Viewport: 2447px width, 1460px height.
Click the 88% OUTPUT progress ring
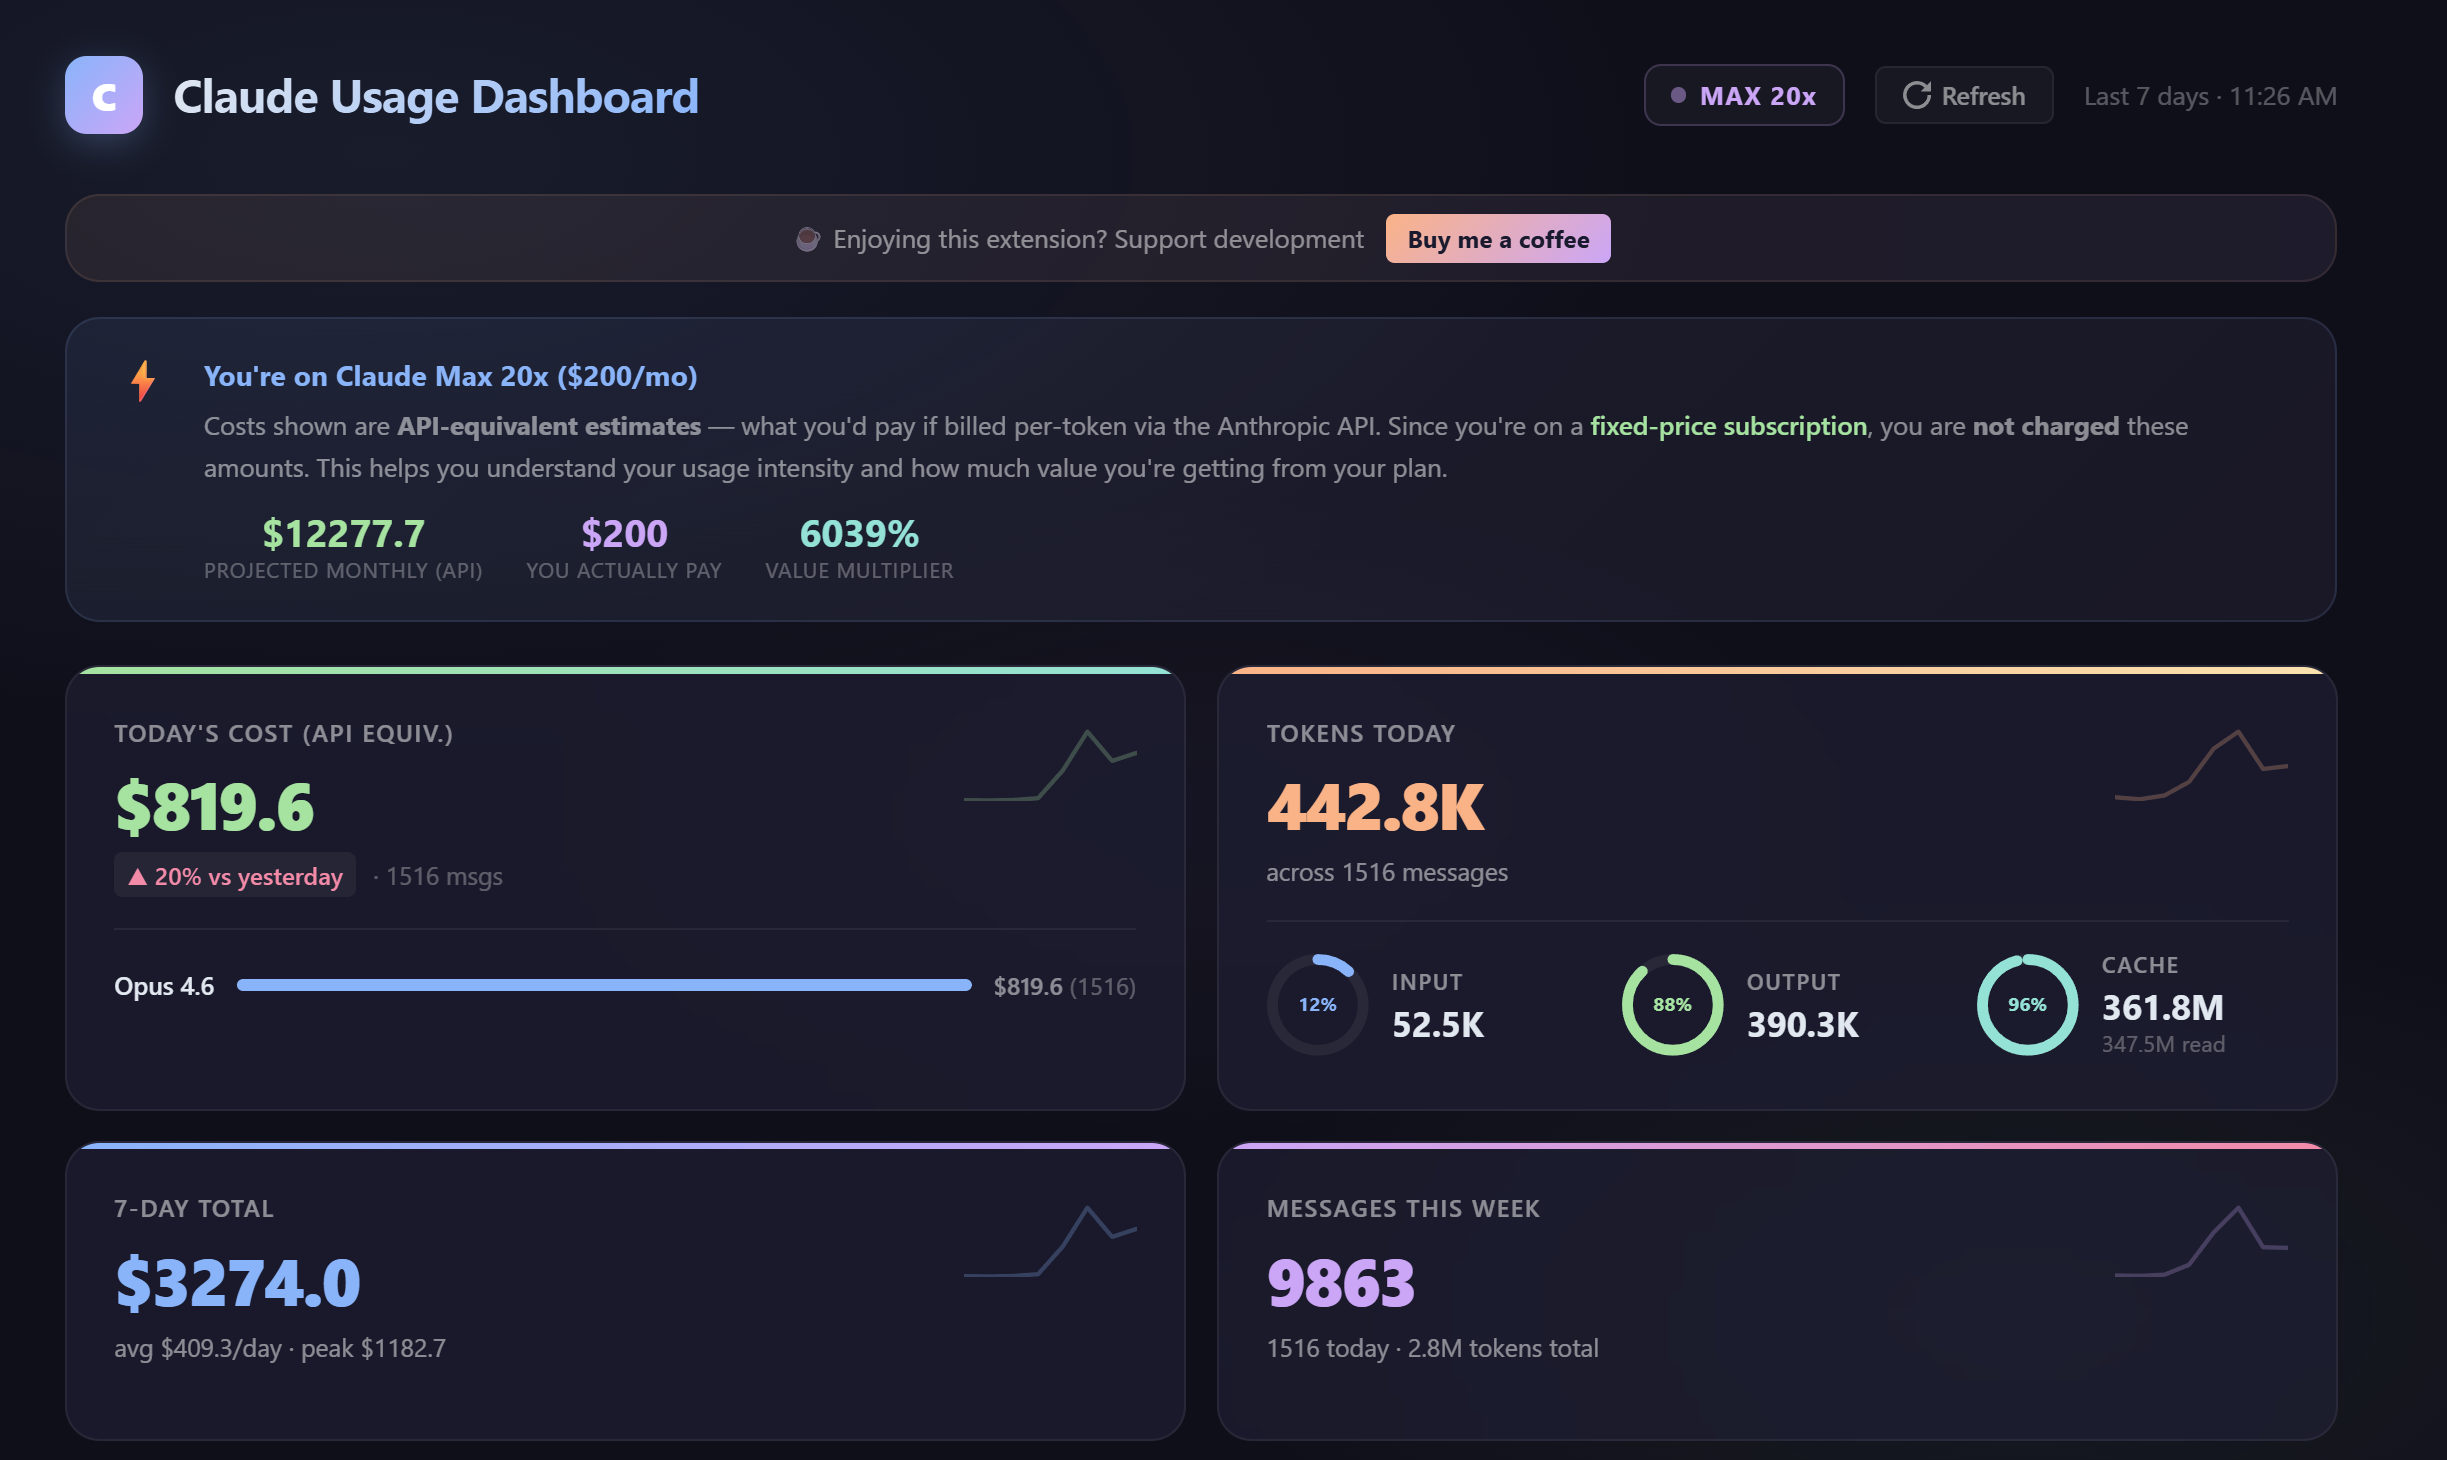(1671, 1004)
